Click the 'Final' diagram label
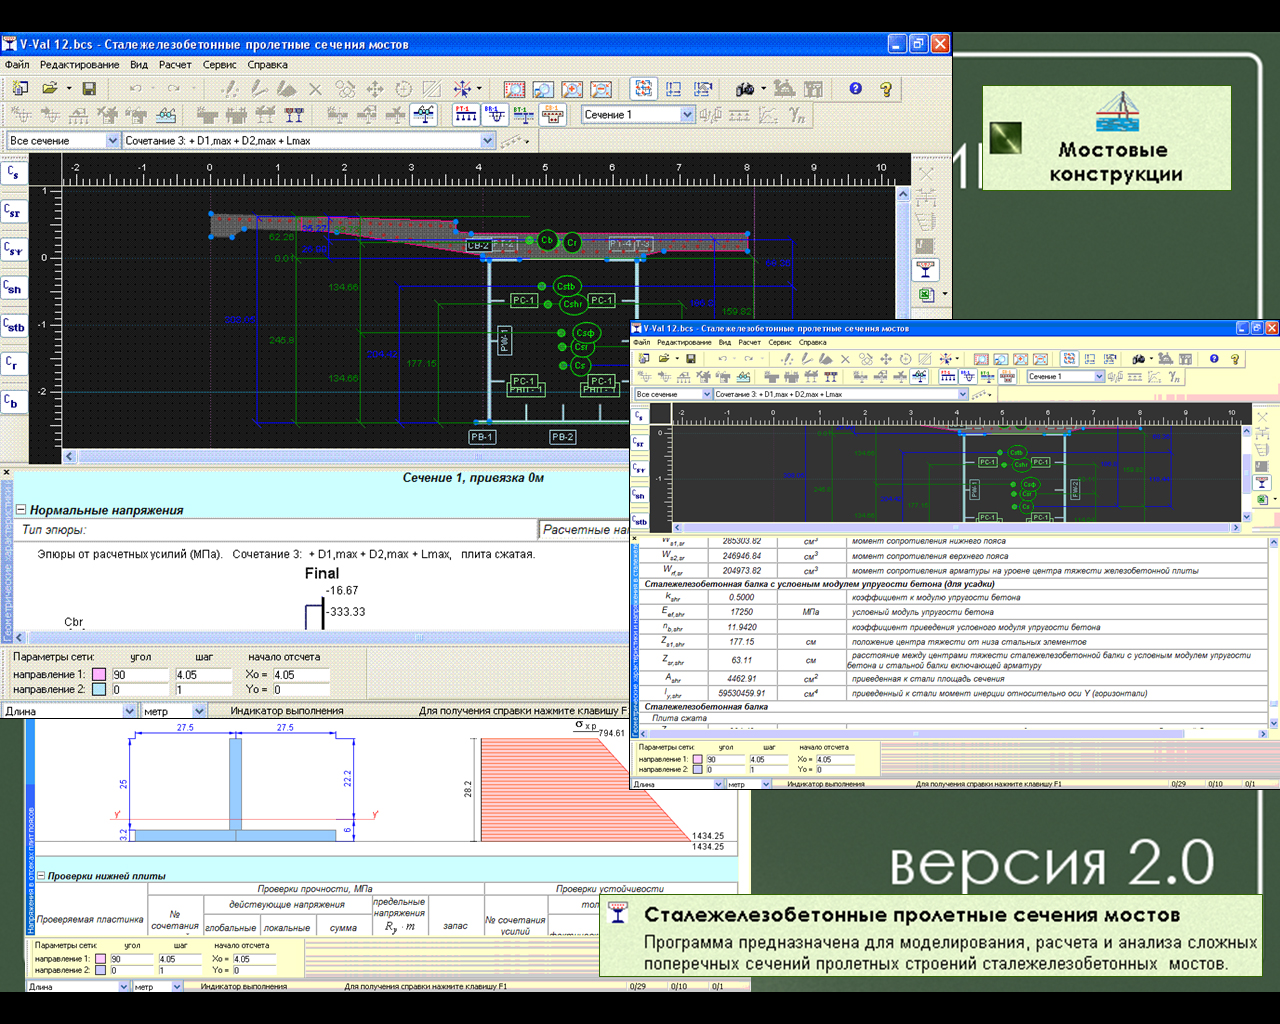The image size is (1280, 1024). click(x=322, y=573)
